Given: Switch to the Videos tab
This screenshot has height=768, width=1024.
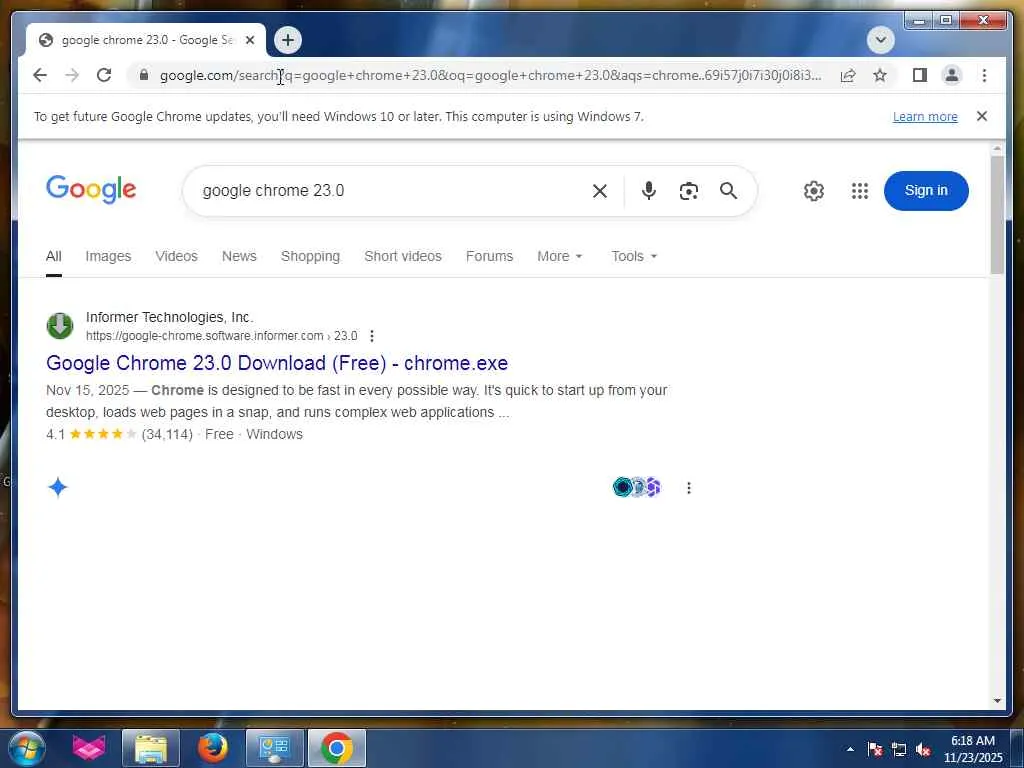Looking at the screenshot, I should [176, 257].
